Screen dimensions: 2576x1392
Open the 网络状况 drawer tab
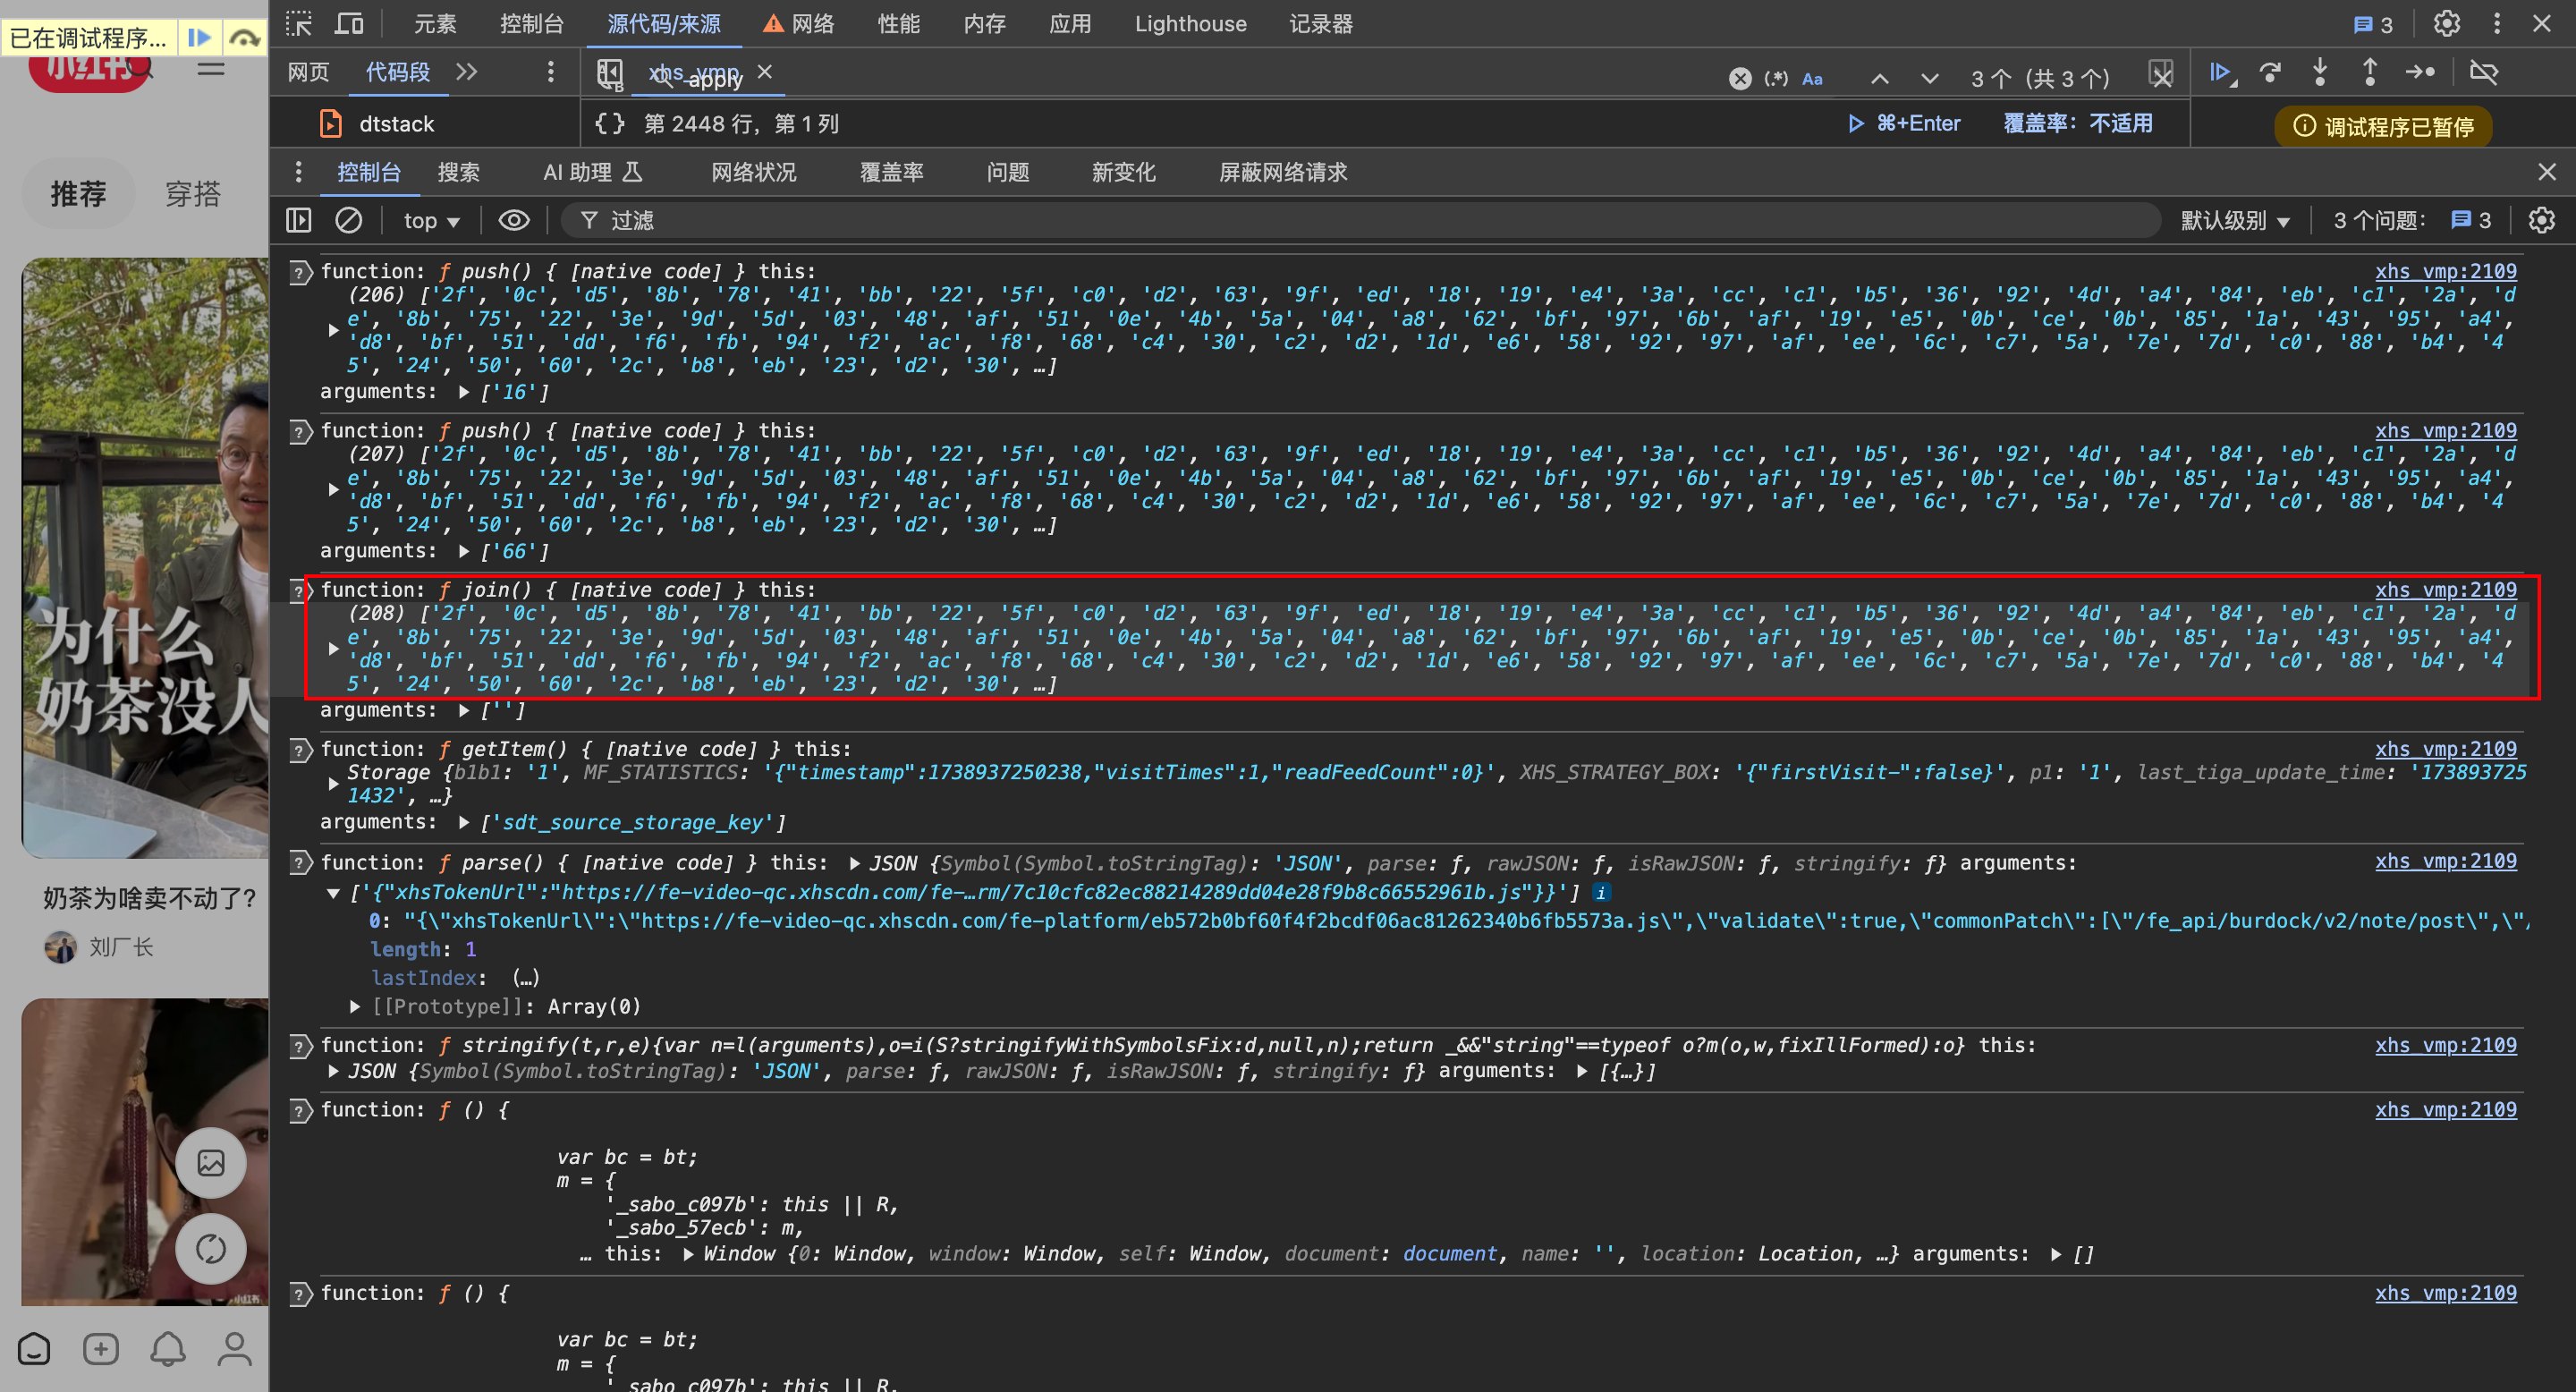point(753,172)
